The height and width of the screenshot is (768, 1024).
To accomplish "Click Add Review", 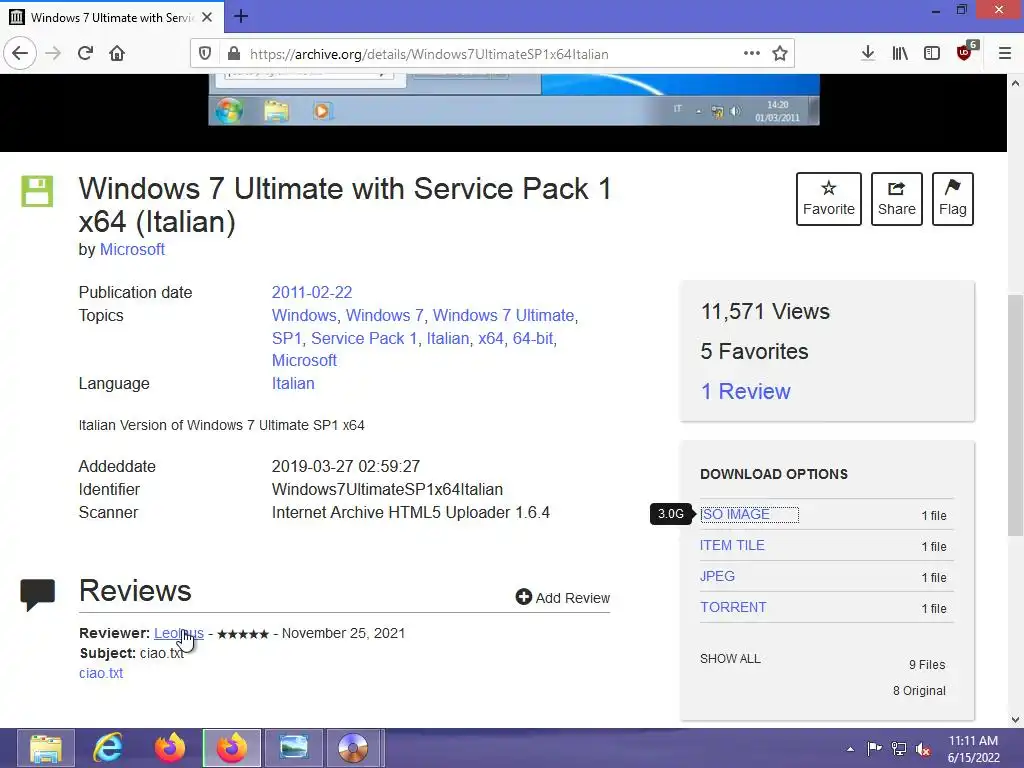I will coord(563,598).
